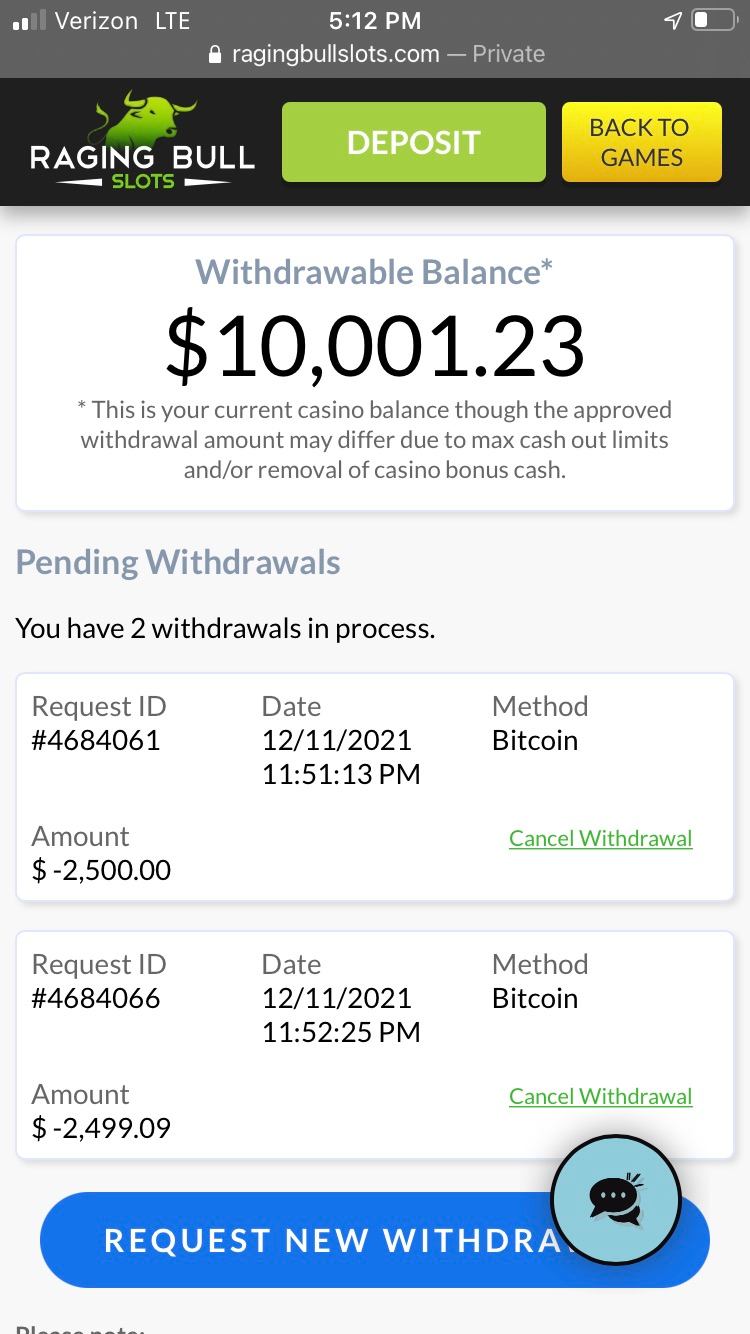Tap the battery icon in status bar
Viewport: 750px width, 1334px height.
point(713,21)
